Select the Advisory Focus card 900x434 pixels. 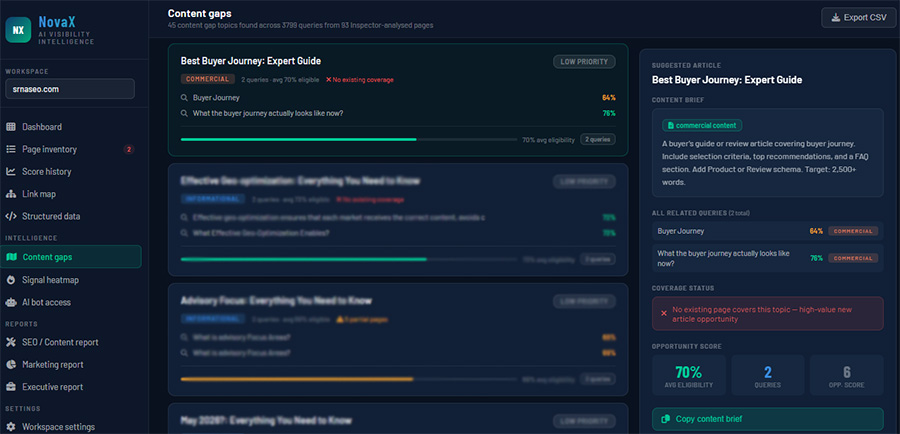pyautogui.click(x=398, y=340)
